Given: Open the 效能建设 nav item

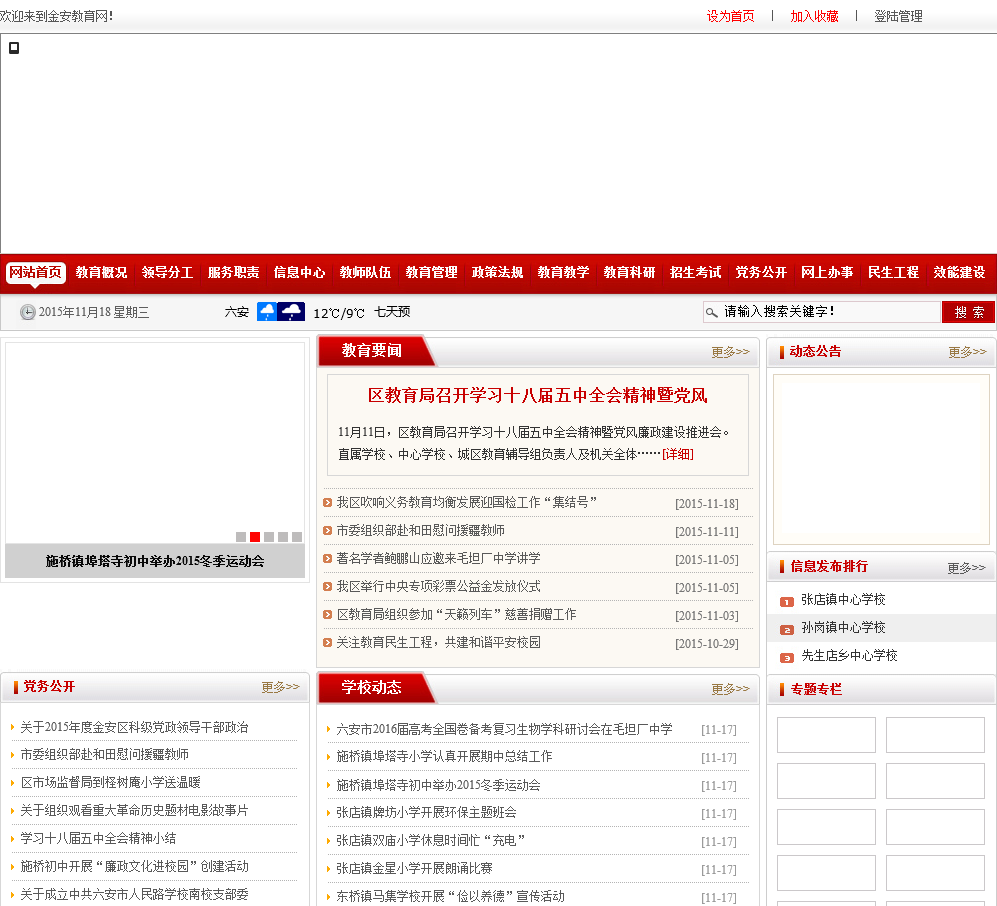Looking at the screenshot, I should [959, 273].
